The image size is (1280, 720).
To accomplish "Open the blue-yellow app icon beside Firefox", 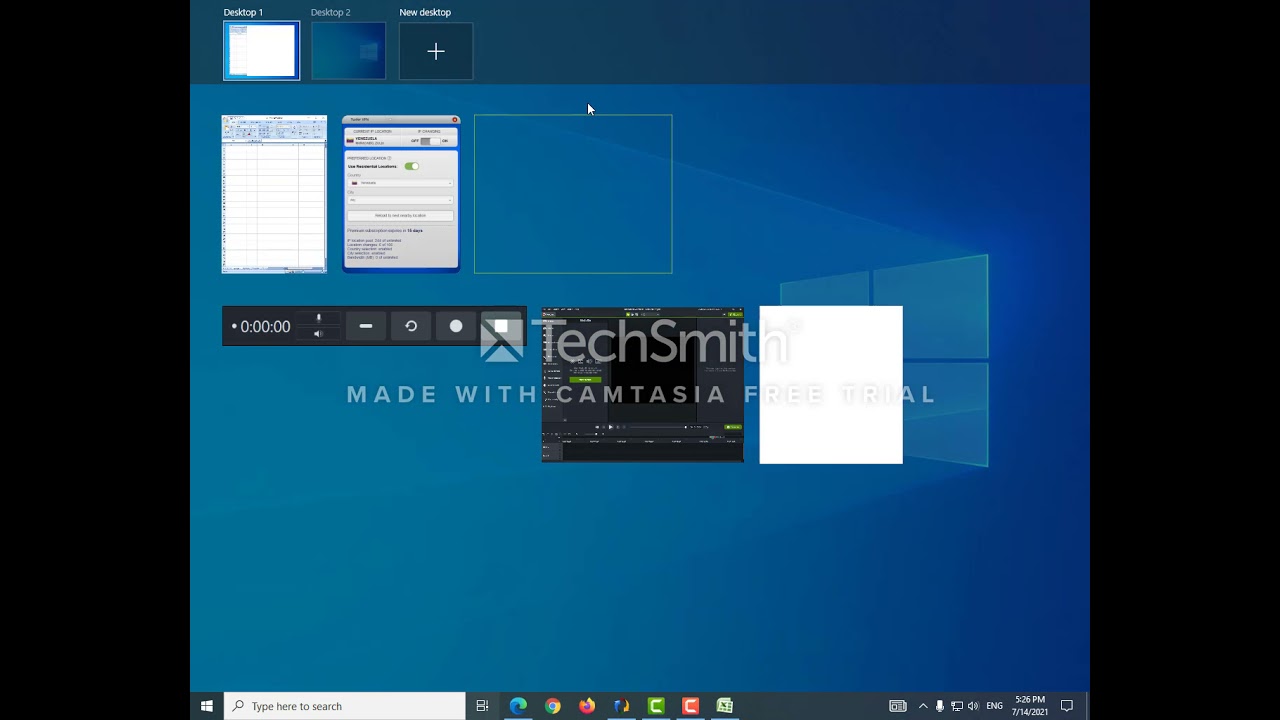I will [621, 706].
